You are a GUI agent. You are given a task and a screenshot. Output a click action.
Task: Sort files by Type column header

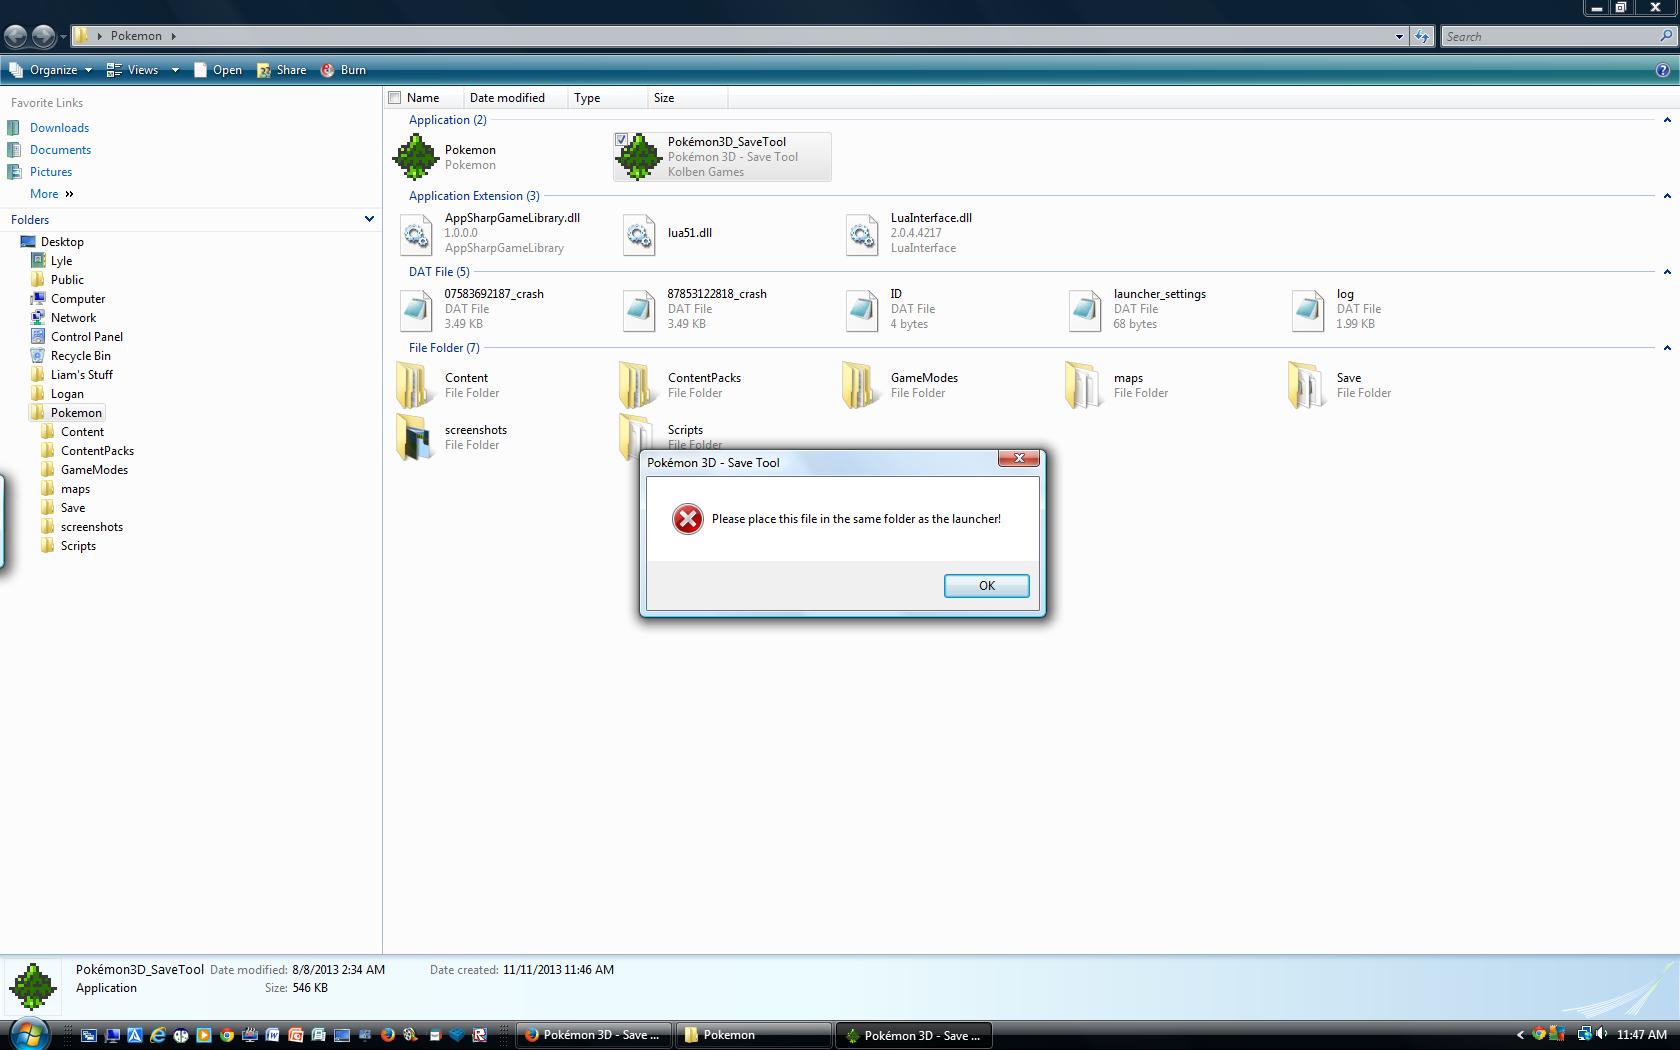608,98
